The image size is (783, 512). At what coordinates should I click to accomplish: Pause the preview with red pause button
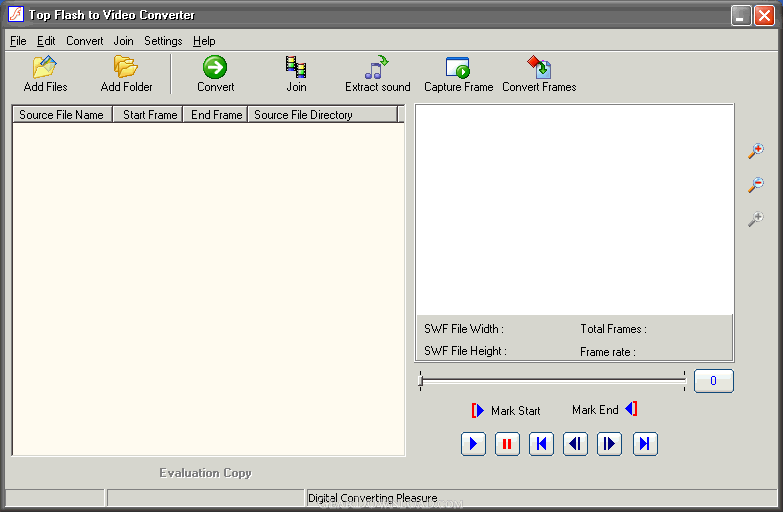tap(507, 444)
